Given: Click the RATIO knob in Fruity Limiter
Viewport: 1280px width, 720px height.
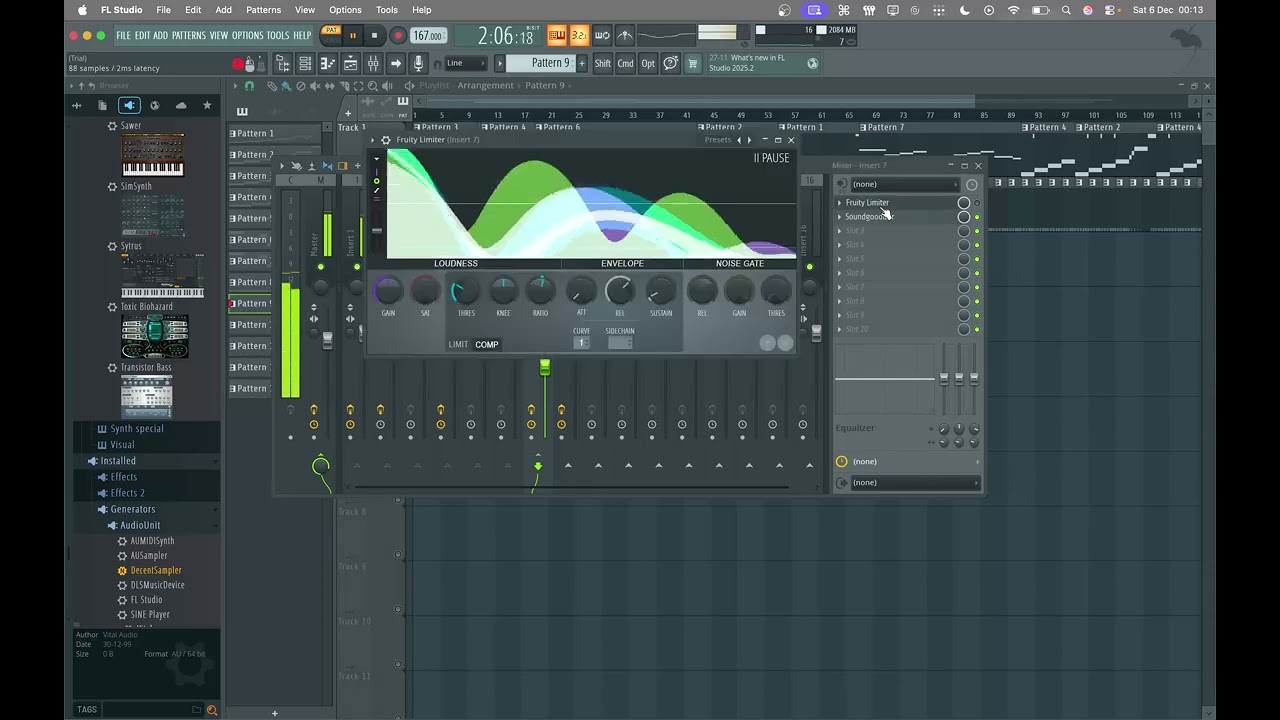Looking at the screenshot, I should pos(540,291).
